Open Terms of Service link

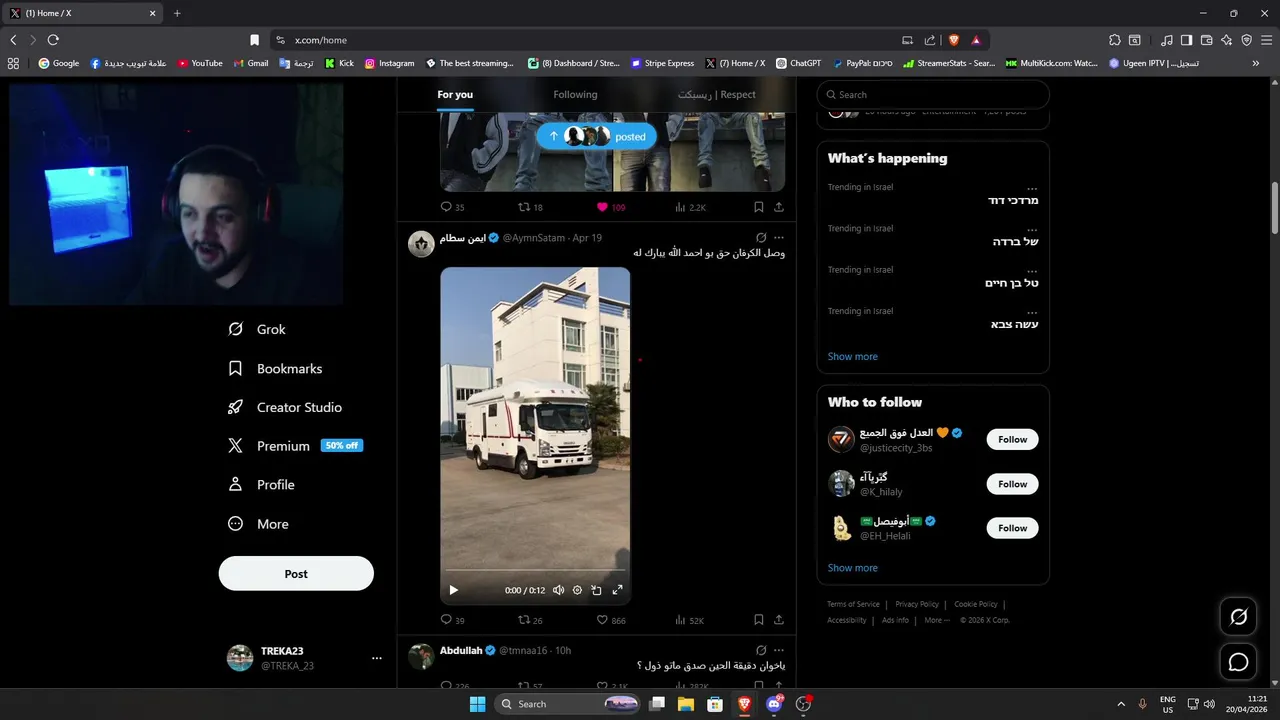point(853,604)
